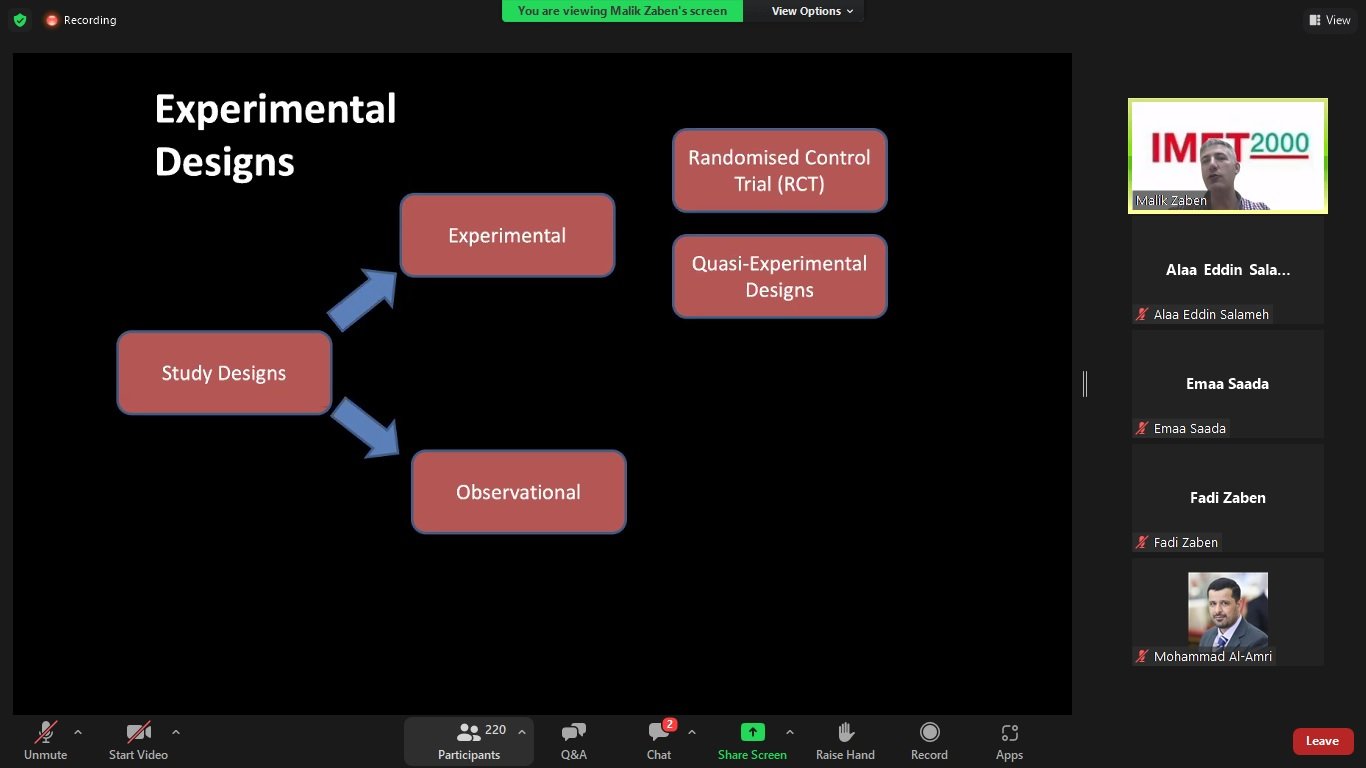Open the View layout menu

pyautogui.click(x=1329, y=20)
